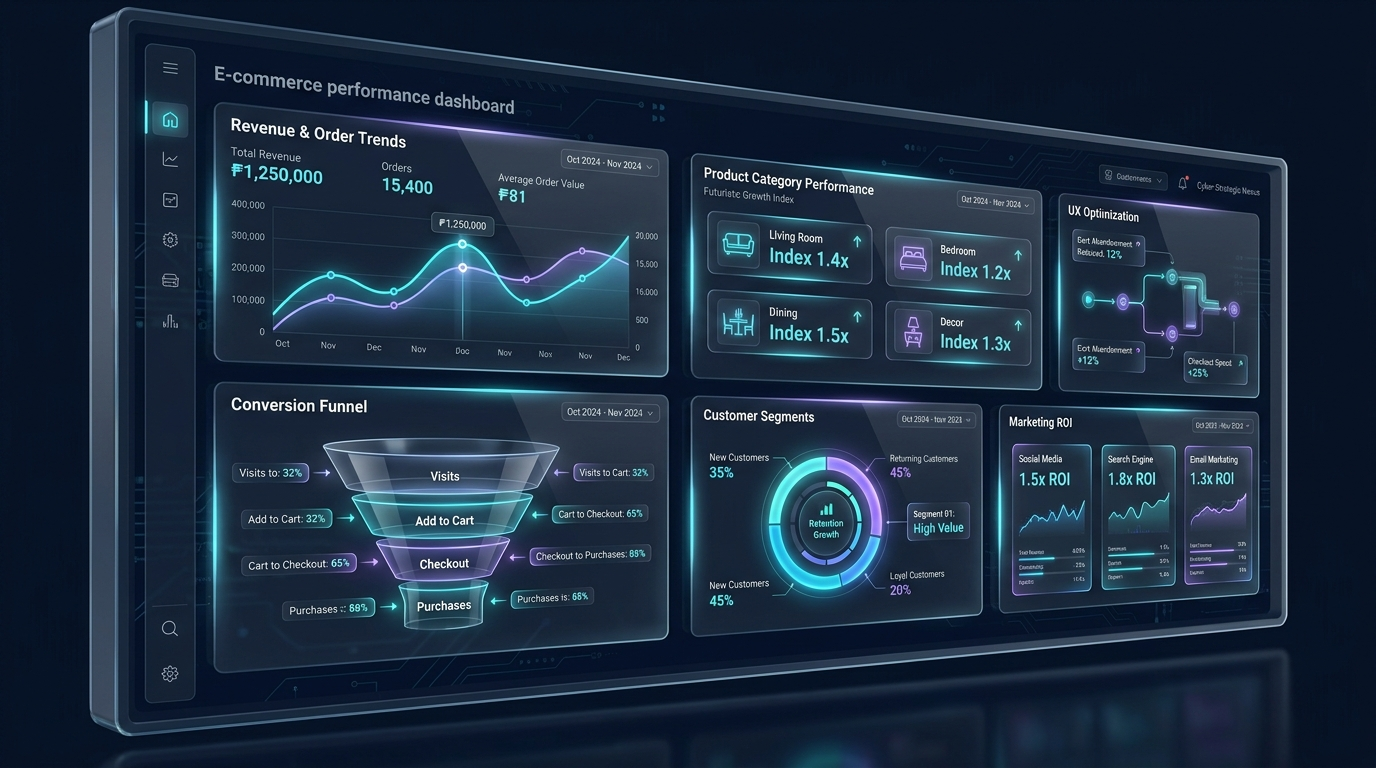Click the Living Room Index 1.4x value
The image size is (1376, 768).
808,258
